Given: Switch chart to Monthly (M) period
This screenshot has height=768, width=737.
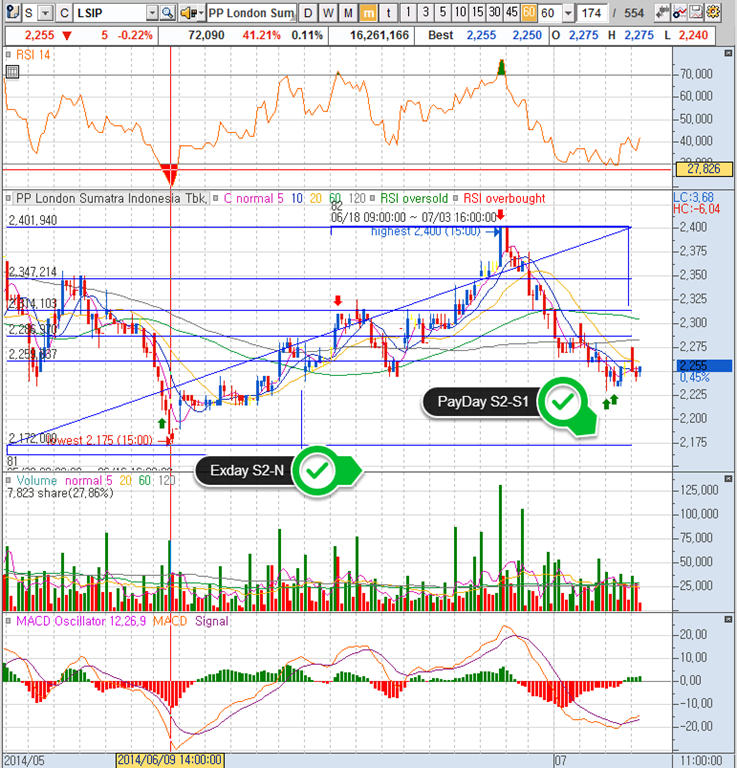Looking at the screenshot, I should [348, 13].
